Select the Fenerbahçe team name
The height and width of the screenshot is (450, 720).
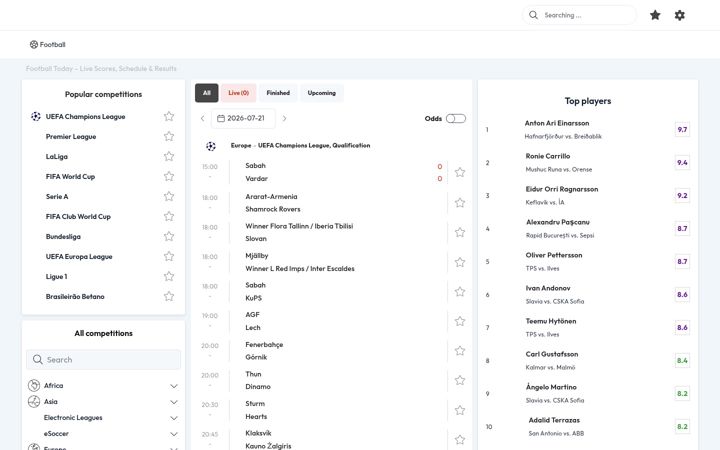tap(264, 344)
